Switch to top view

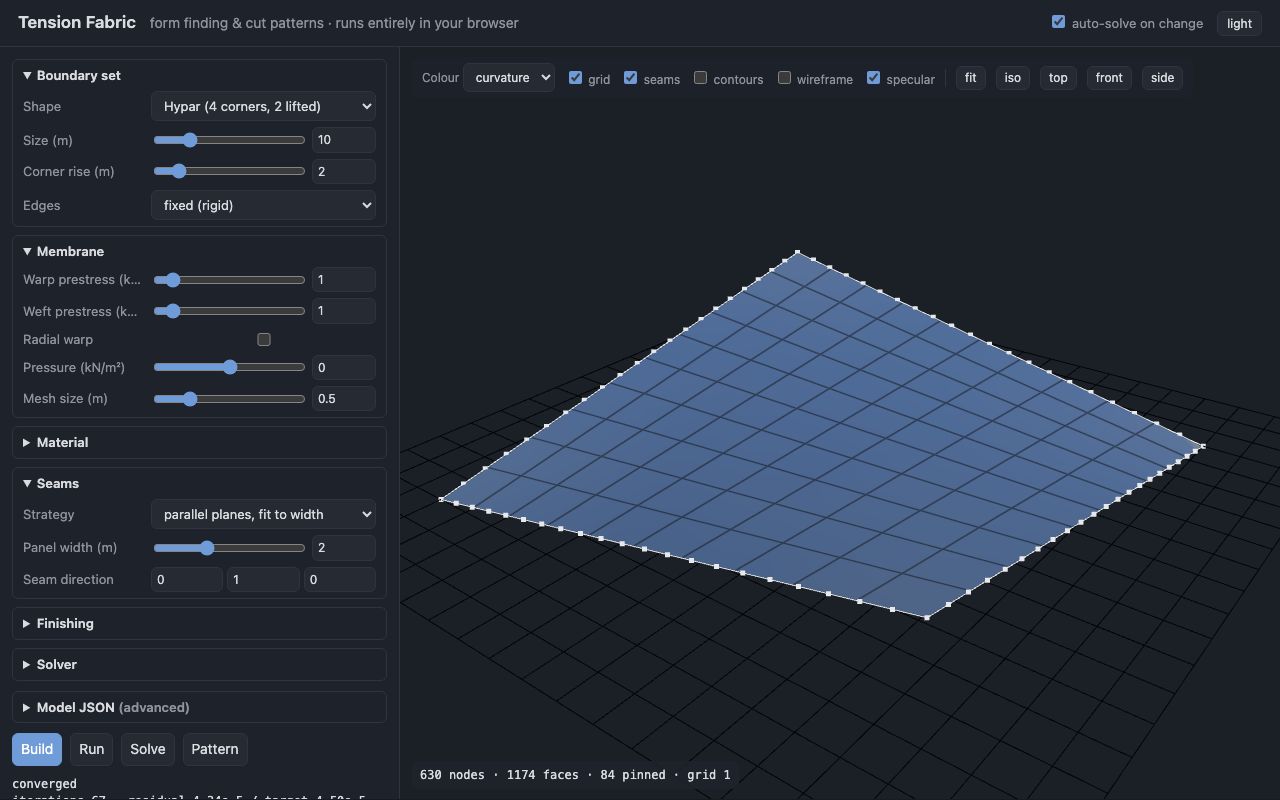[x=1058, y=77]
